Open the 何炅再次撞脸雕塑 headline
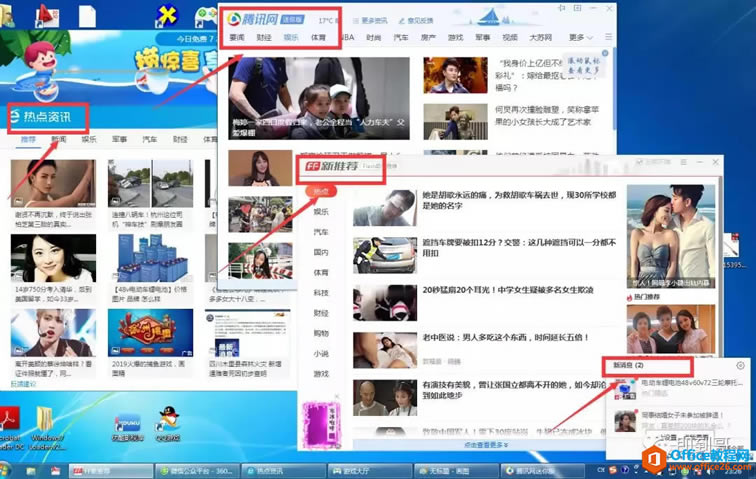The width and height of the screenshot is (756, 479). click(547, 116)
